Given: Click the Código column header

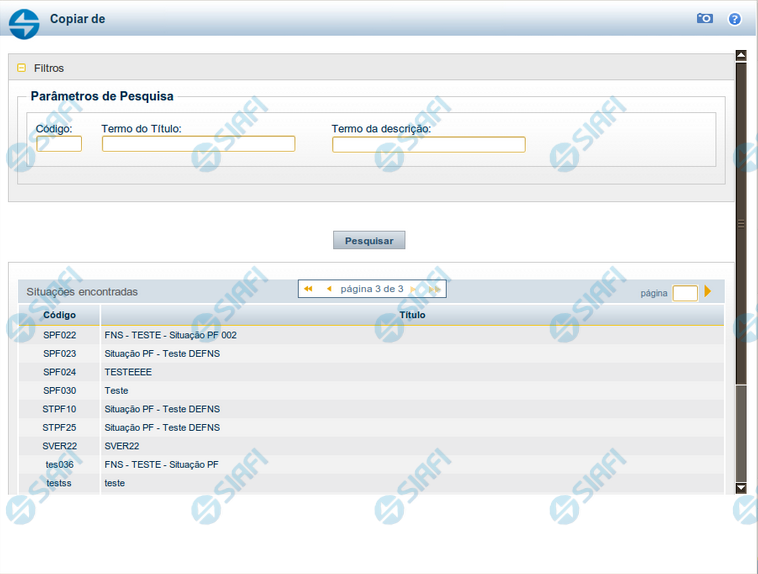Looking at the screenshot, I should 59,315.
